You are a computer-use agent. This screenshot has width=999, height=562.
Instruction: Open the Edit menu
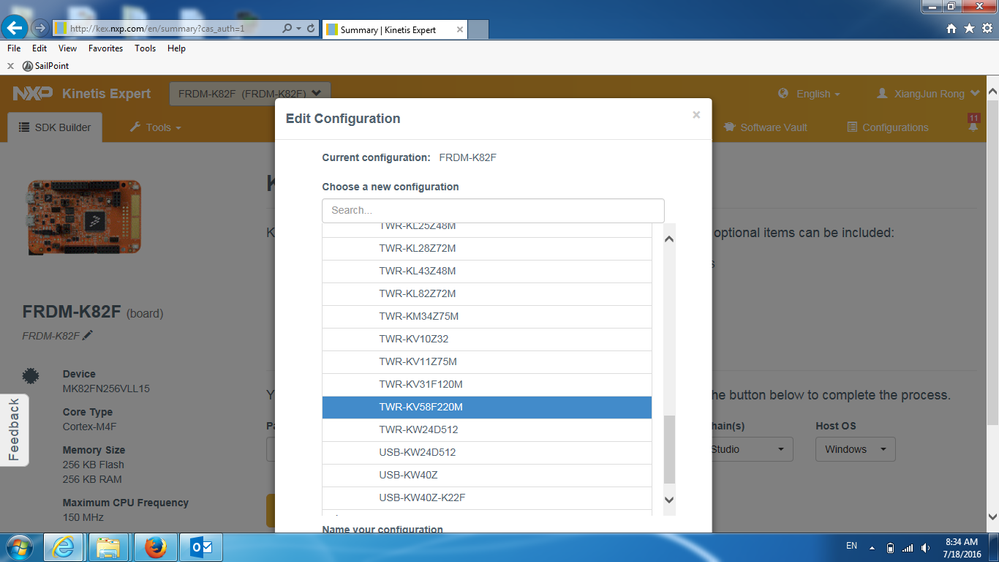[40, 48]
